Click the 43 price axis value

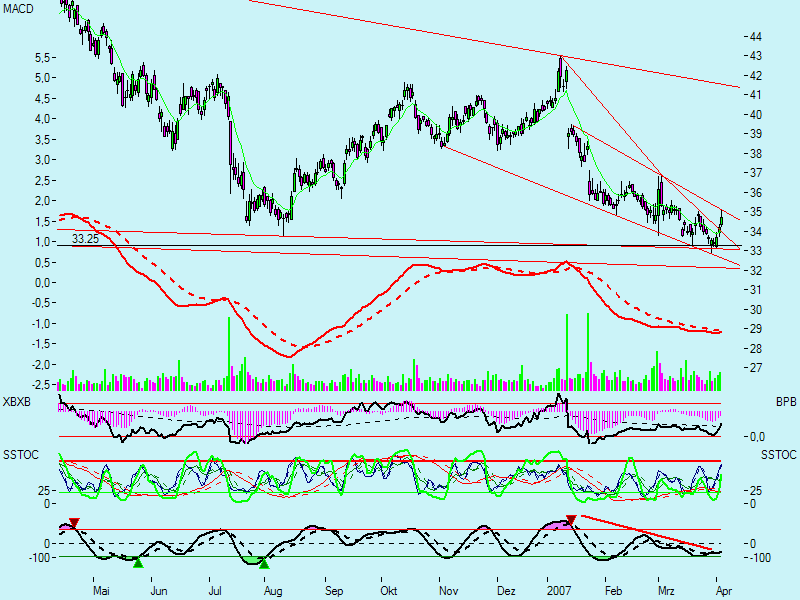pos(756,56)
